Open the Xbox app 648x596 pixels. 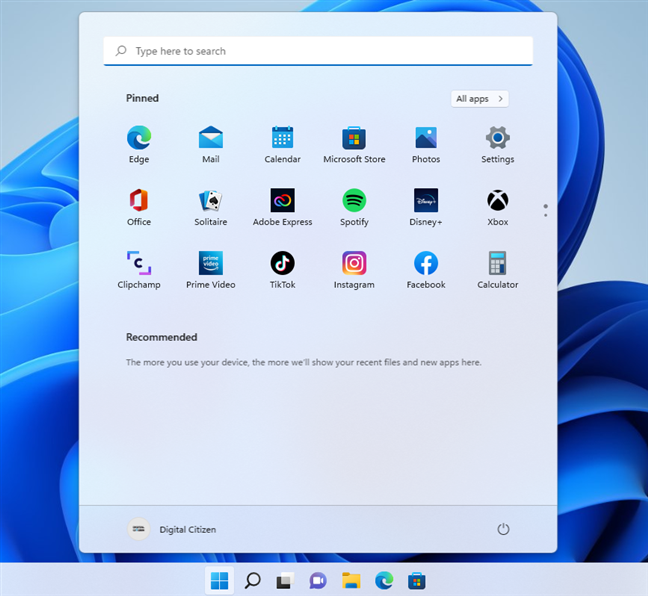point(498,207)
